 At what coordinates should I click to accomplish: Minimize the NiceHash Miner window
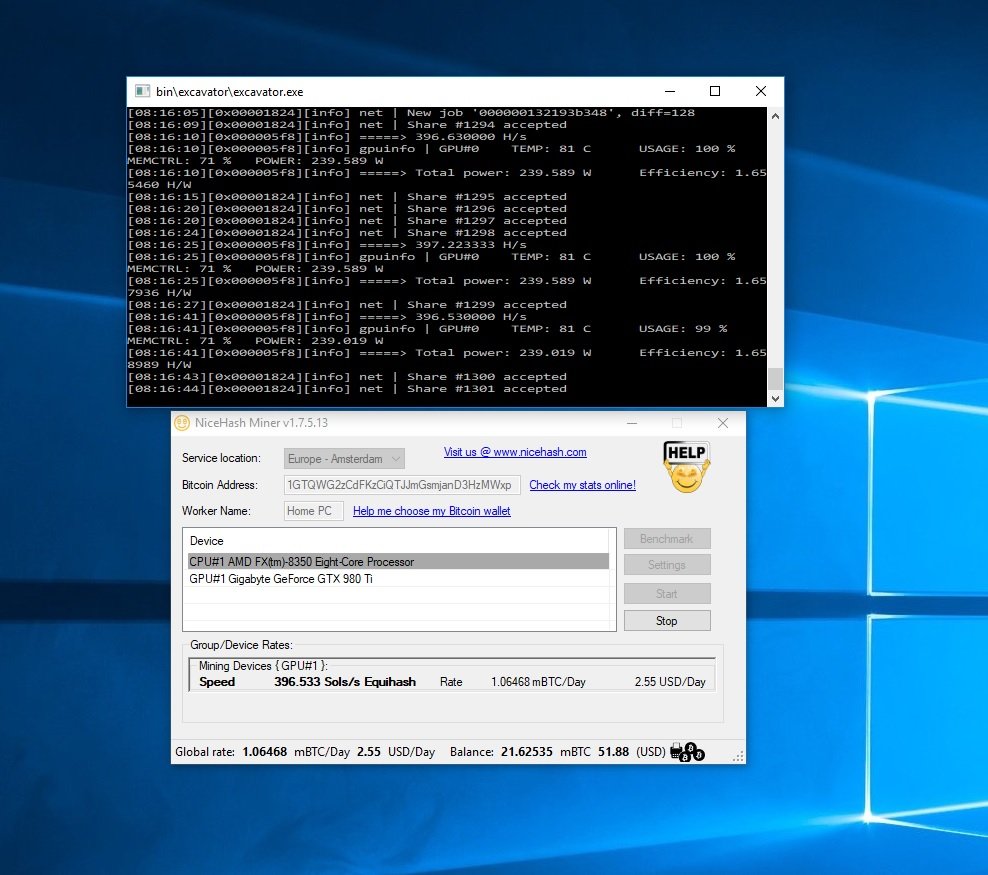click(x=632, y=423)
